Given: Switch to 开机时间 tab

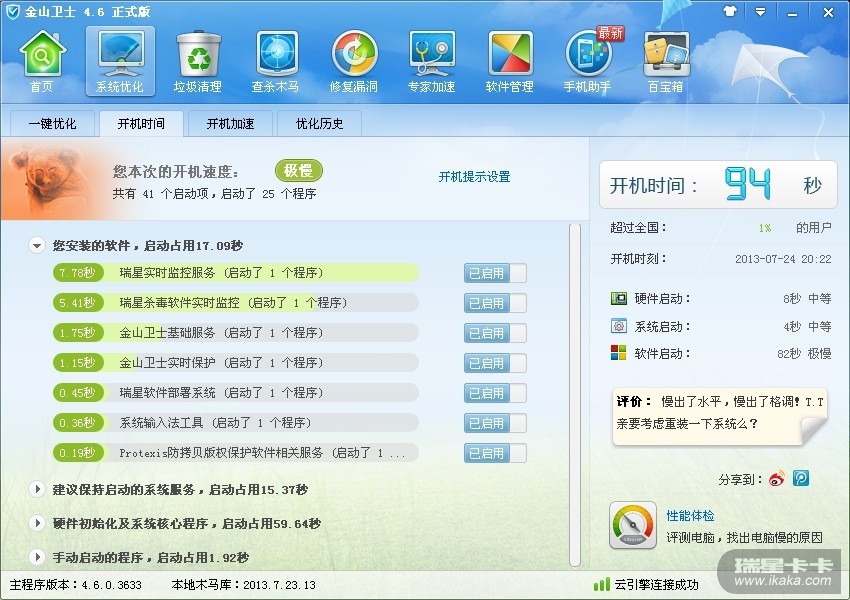Looking at the screenshot, I should coord(141,124).
